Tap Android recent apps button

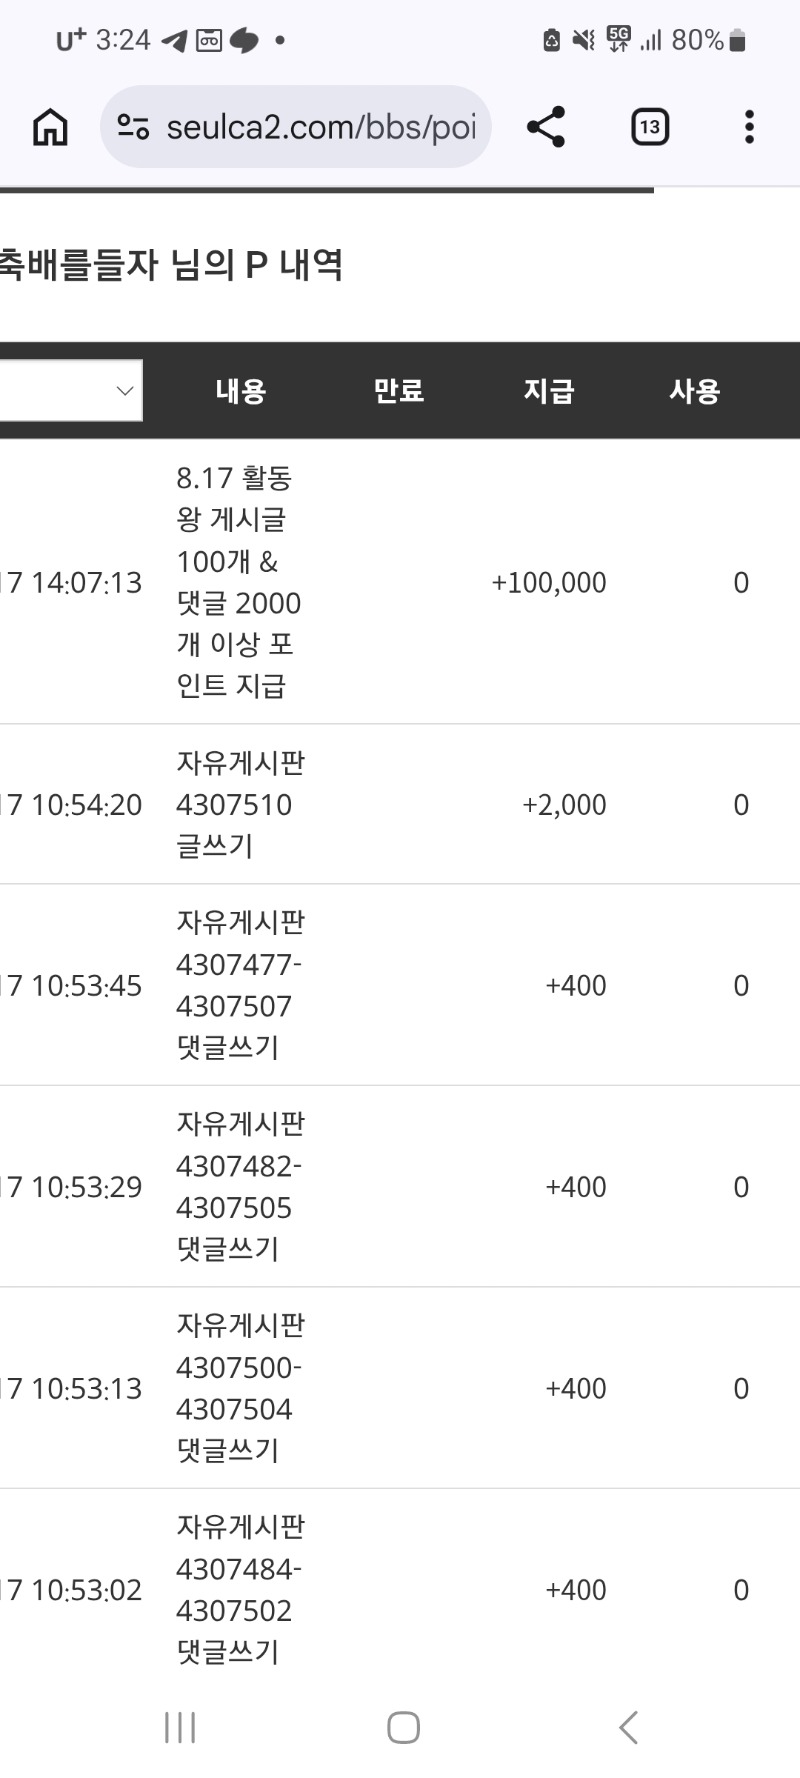(x=180, y=1727)
